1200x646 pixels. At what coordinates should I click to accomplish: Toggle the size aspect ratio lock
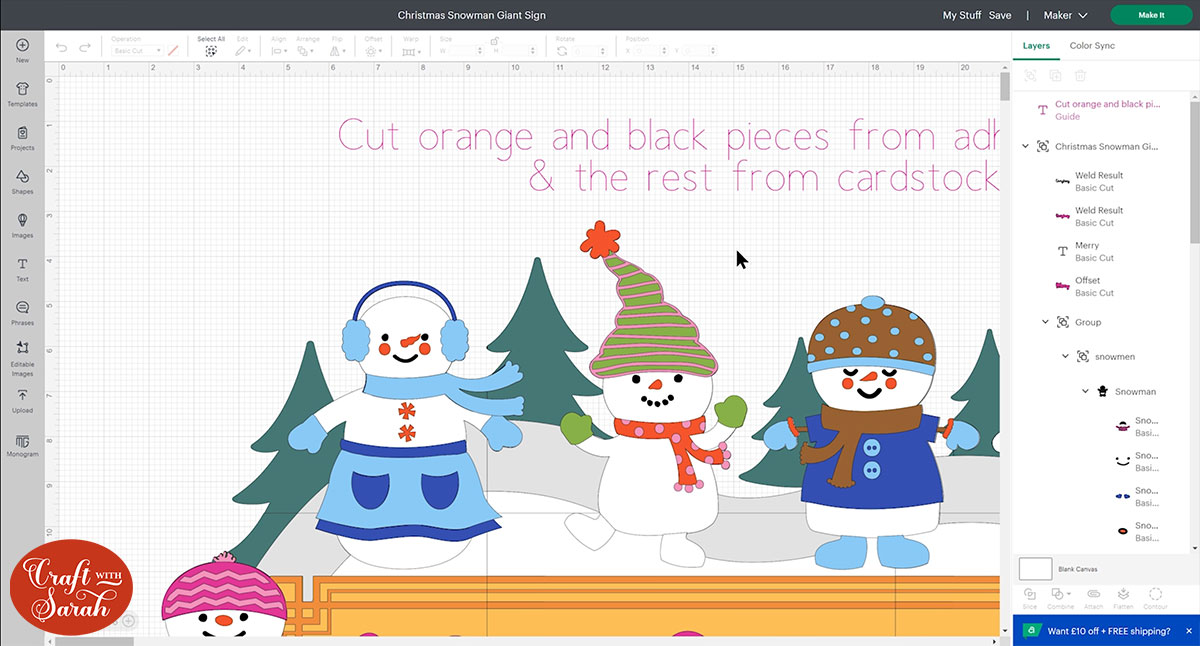(x=494, y=41)
